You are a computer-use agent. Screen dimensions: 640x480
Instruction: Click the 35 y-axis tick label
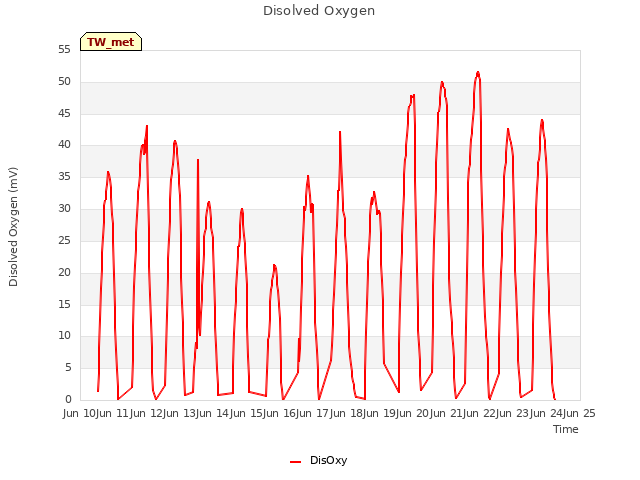pos(64,176)
